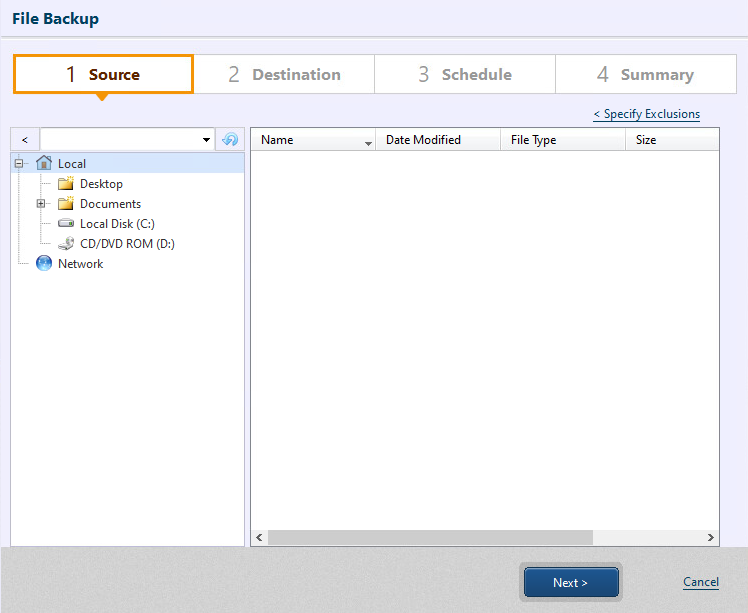Expand the Documents tree node
This screenshot has height=613, width=748.
pos(41,204)
